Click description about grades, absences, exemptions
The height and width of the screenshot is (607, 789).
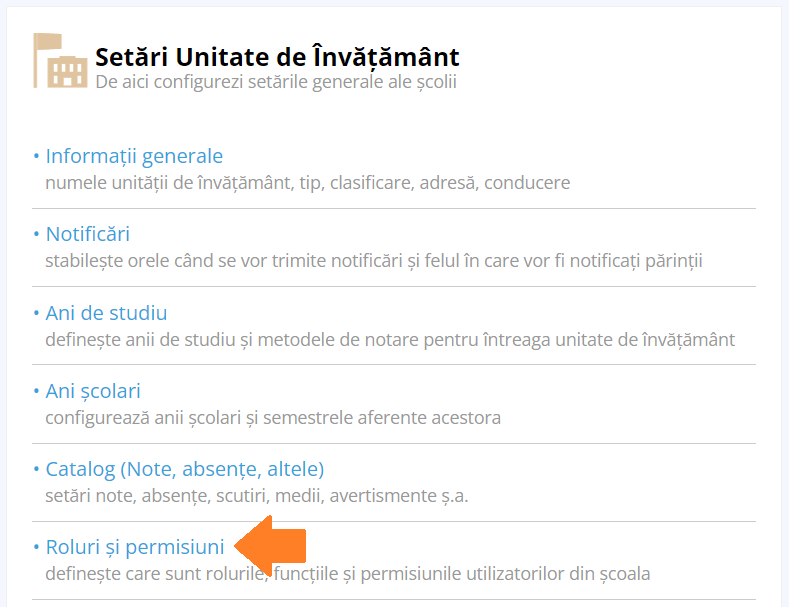(256, 495)
